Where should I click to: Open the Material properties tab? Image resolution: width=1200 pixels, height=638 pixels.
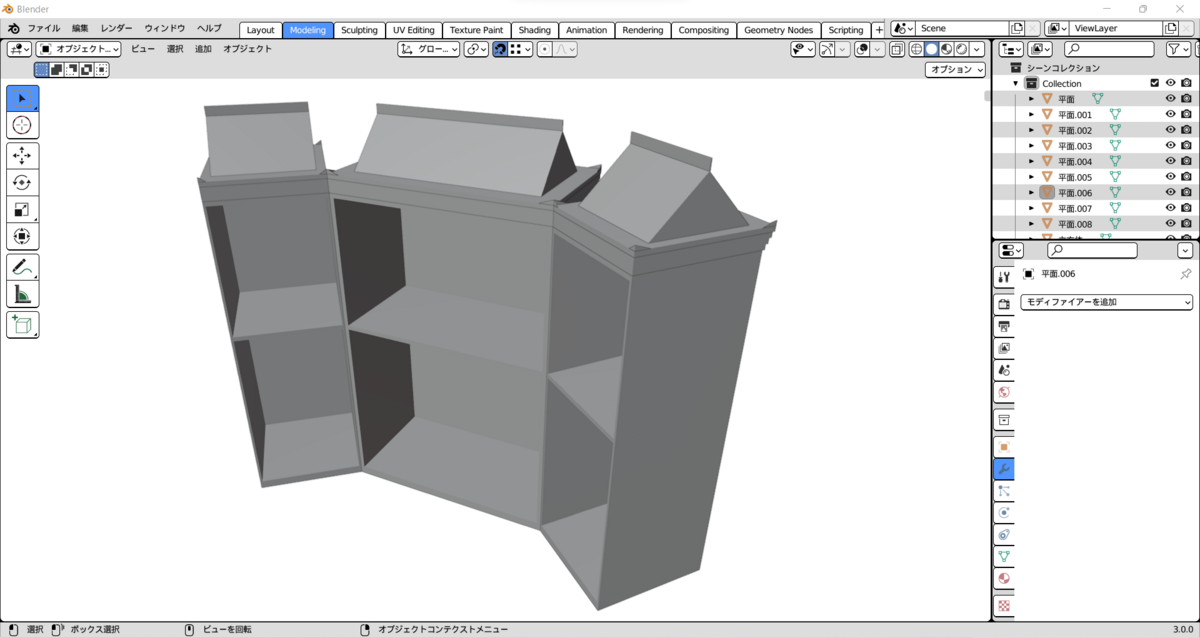point(1004,578)
